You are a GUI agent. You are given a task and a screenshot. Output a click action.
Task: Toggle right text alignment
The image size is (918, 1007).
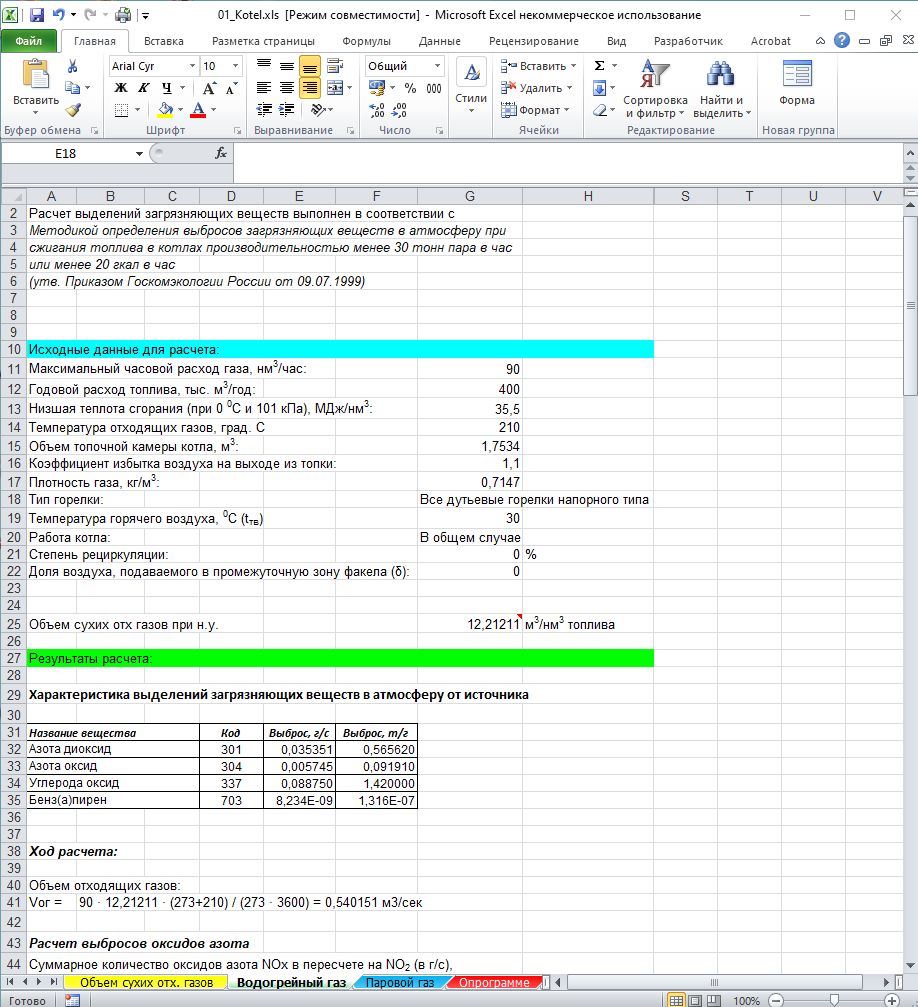click(310, 87)
